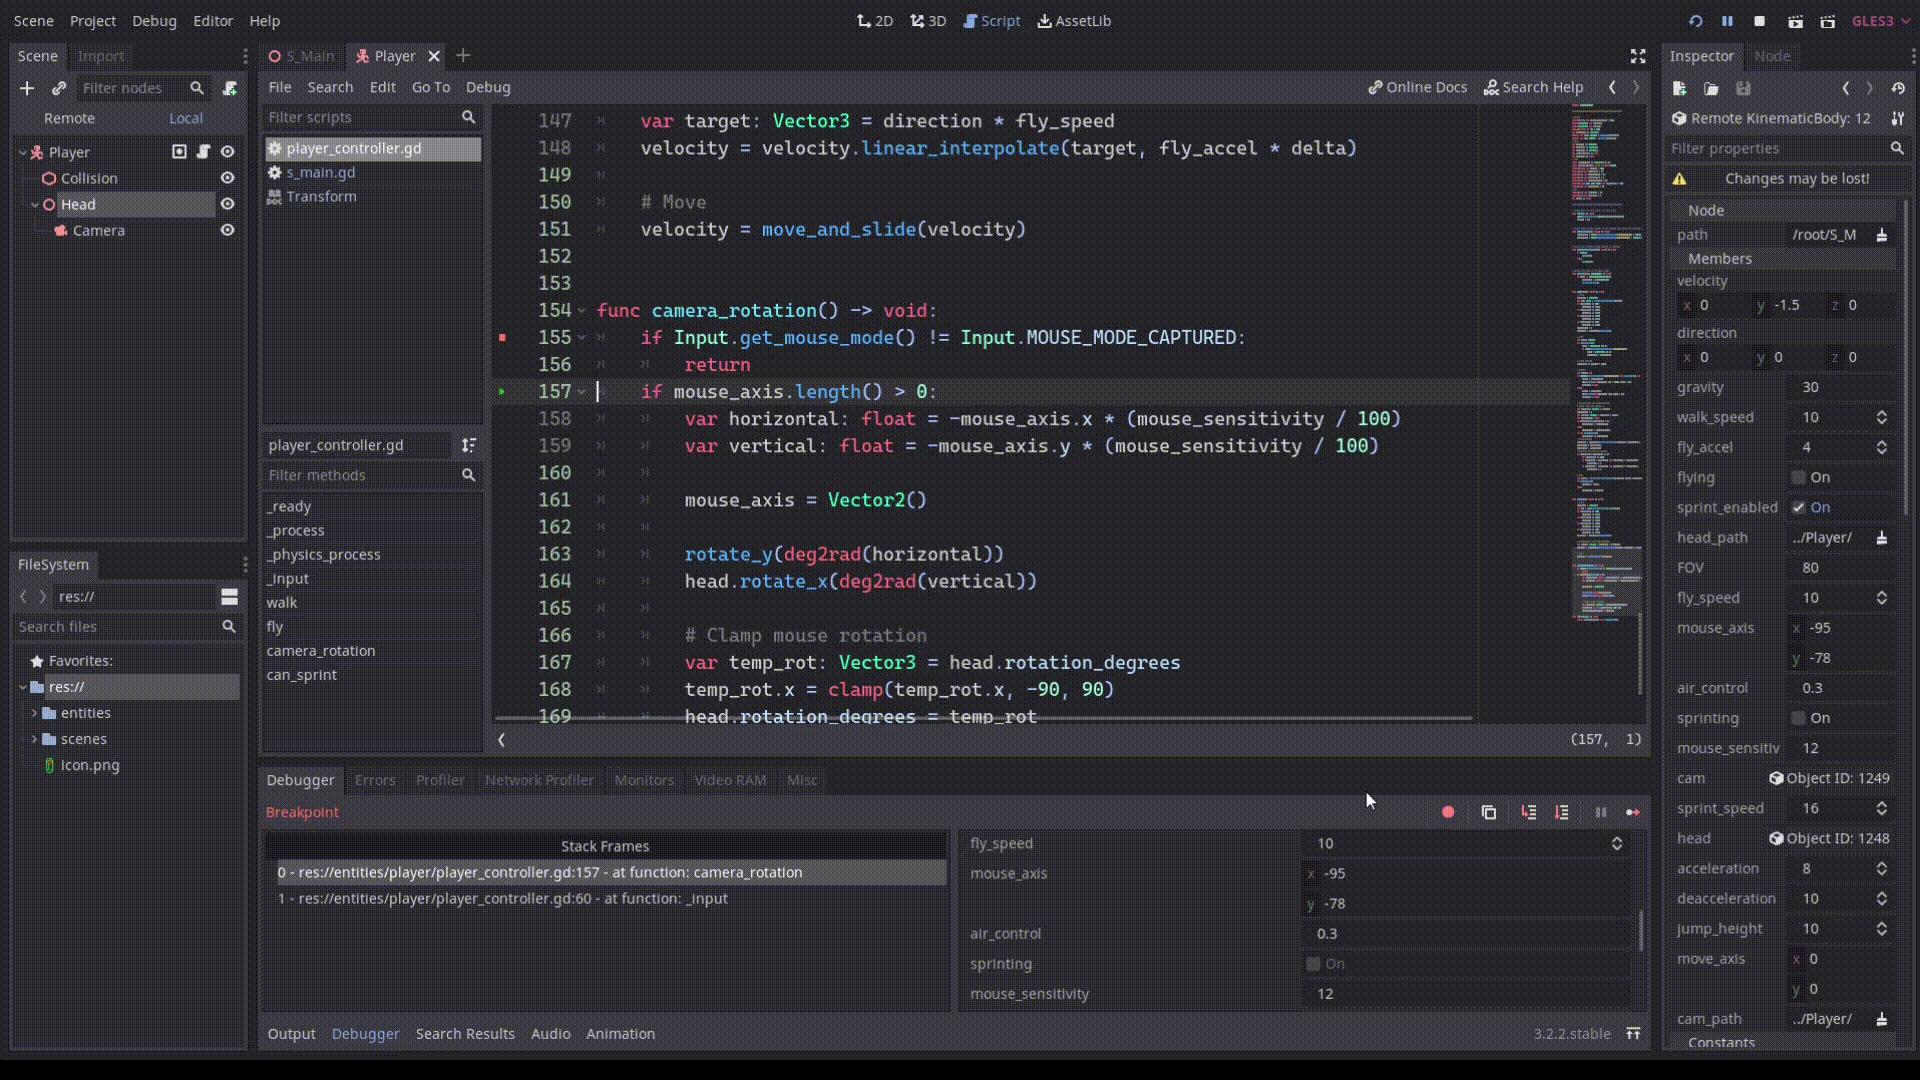Select the stack frame for function _input

[505, 898]
